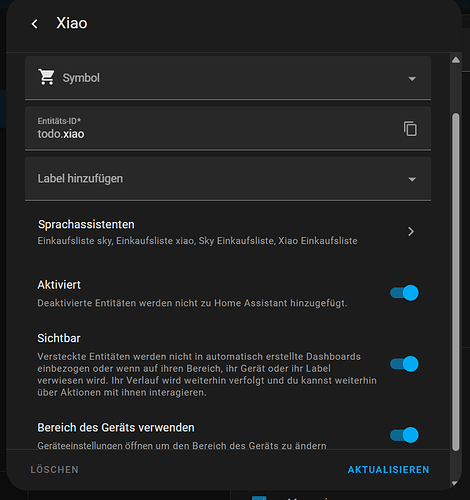470x500 pixels.
Task: Click the shopping cart symbol icon
Action: (46, 77)
